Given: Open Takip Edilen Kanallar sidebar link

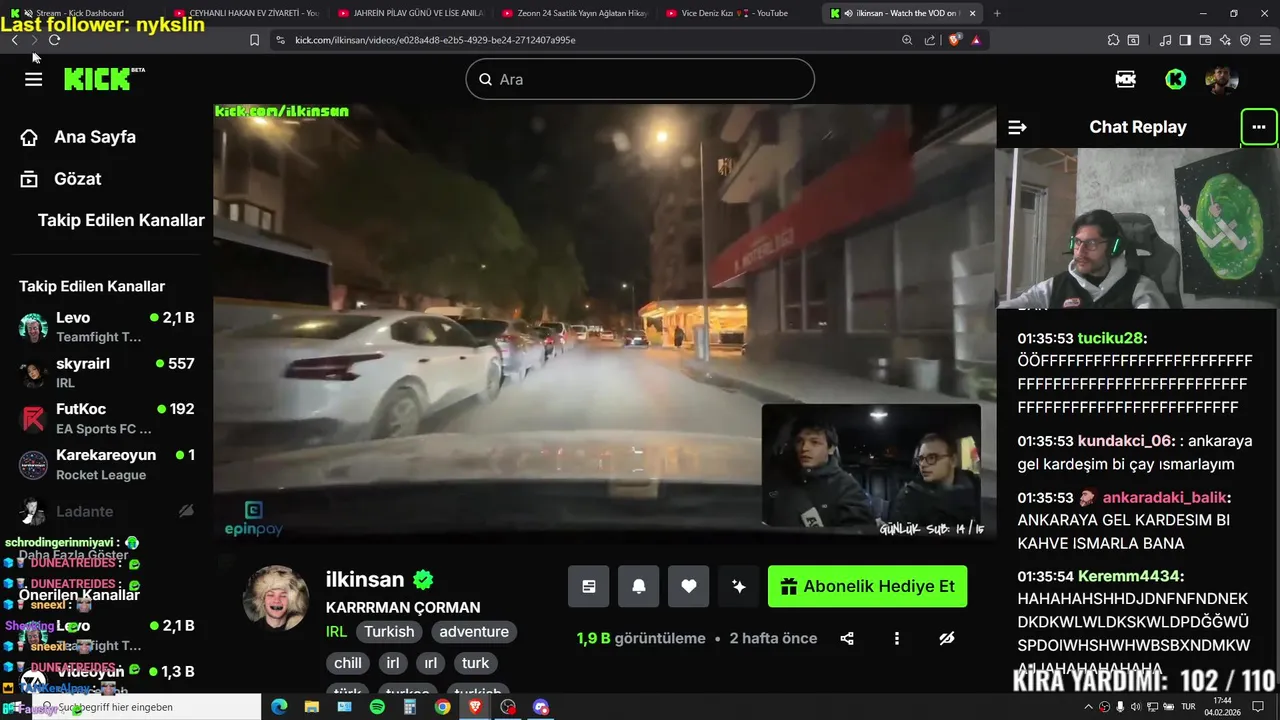Looking at the screenshot, I should tap(121, 220).
